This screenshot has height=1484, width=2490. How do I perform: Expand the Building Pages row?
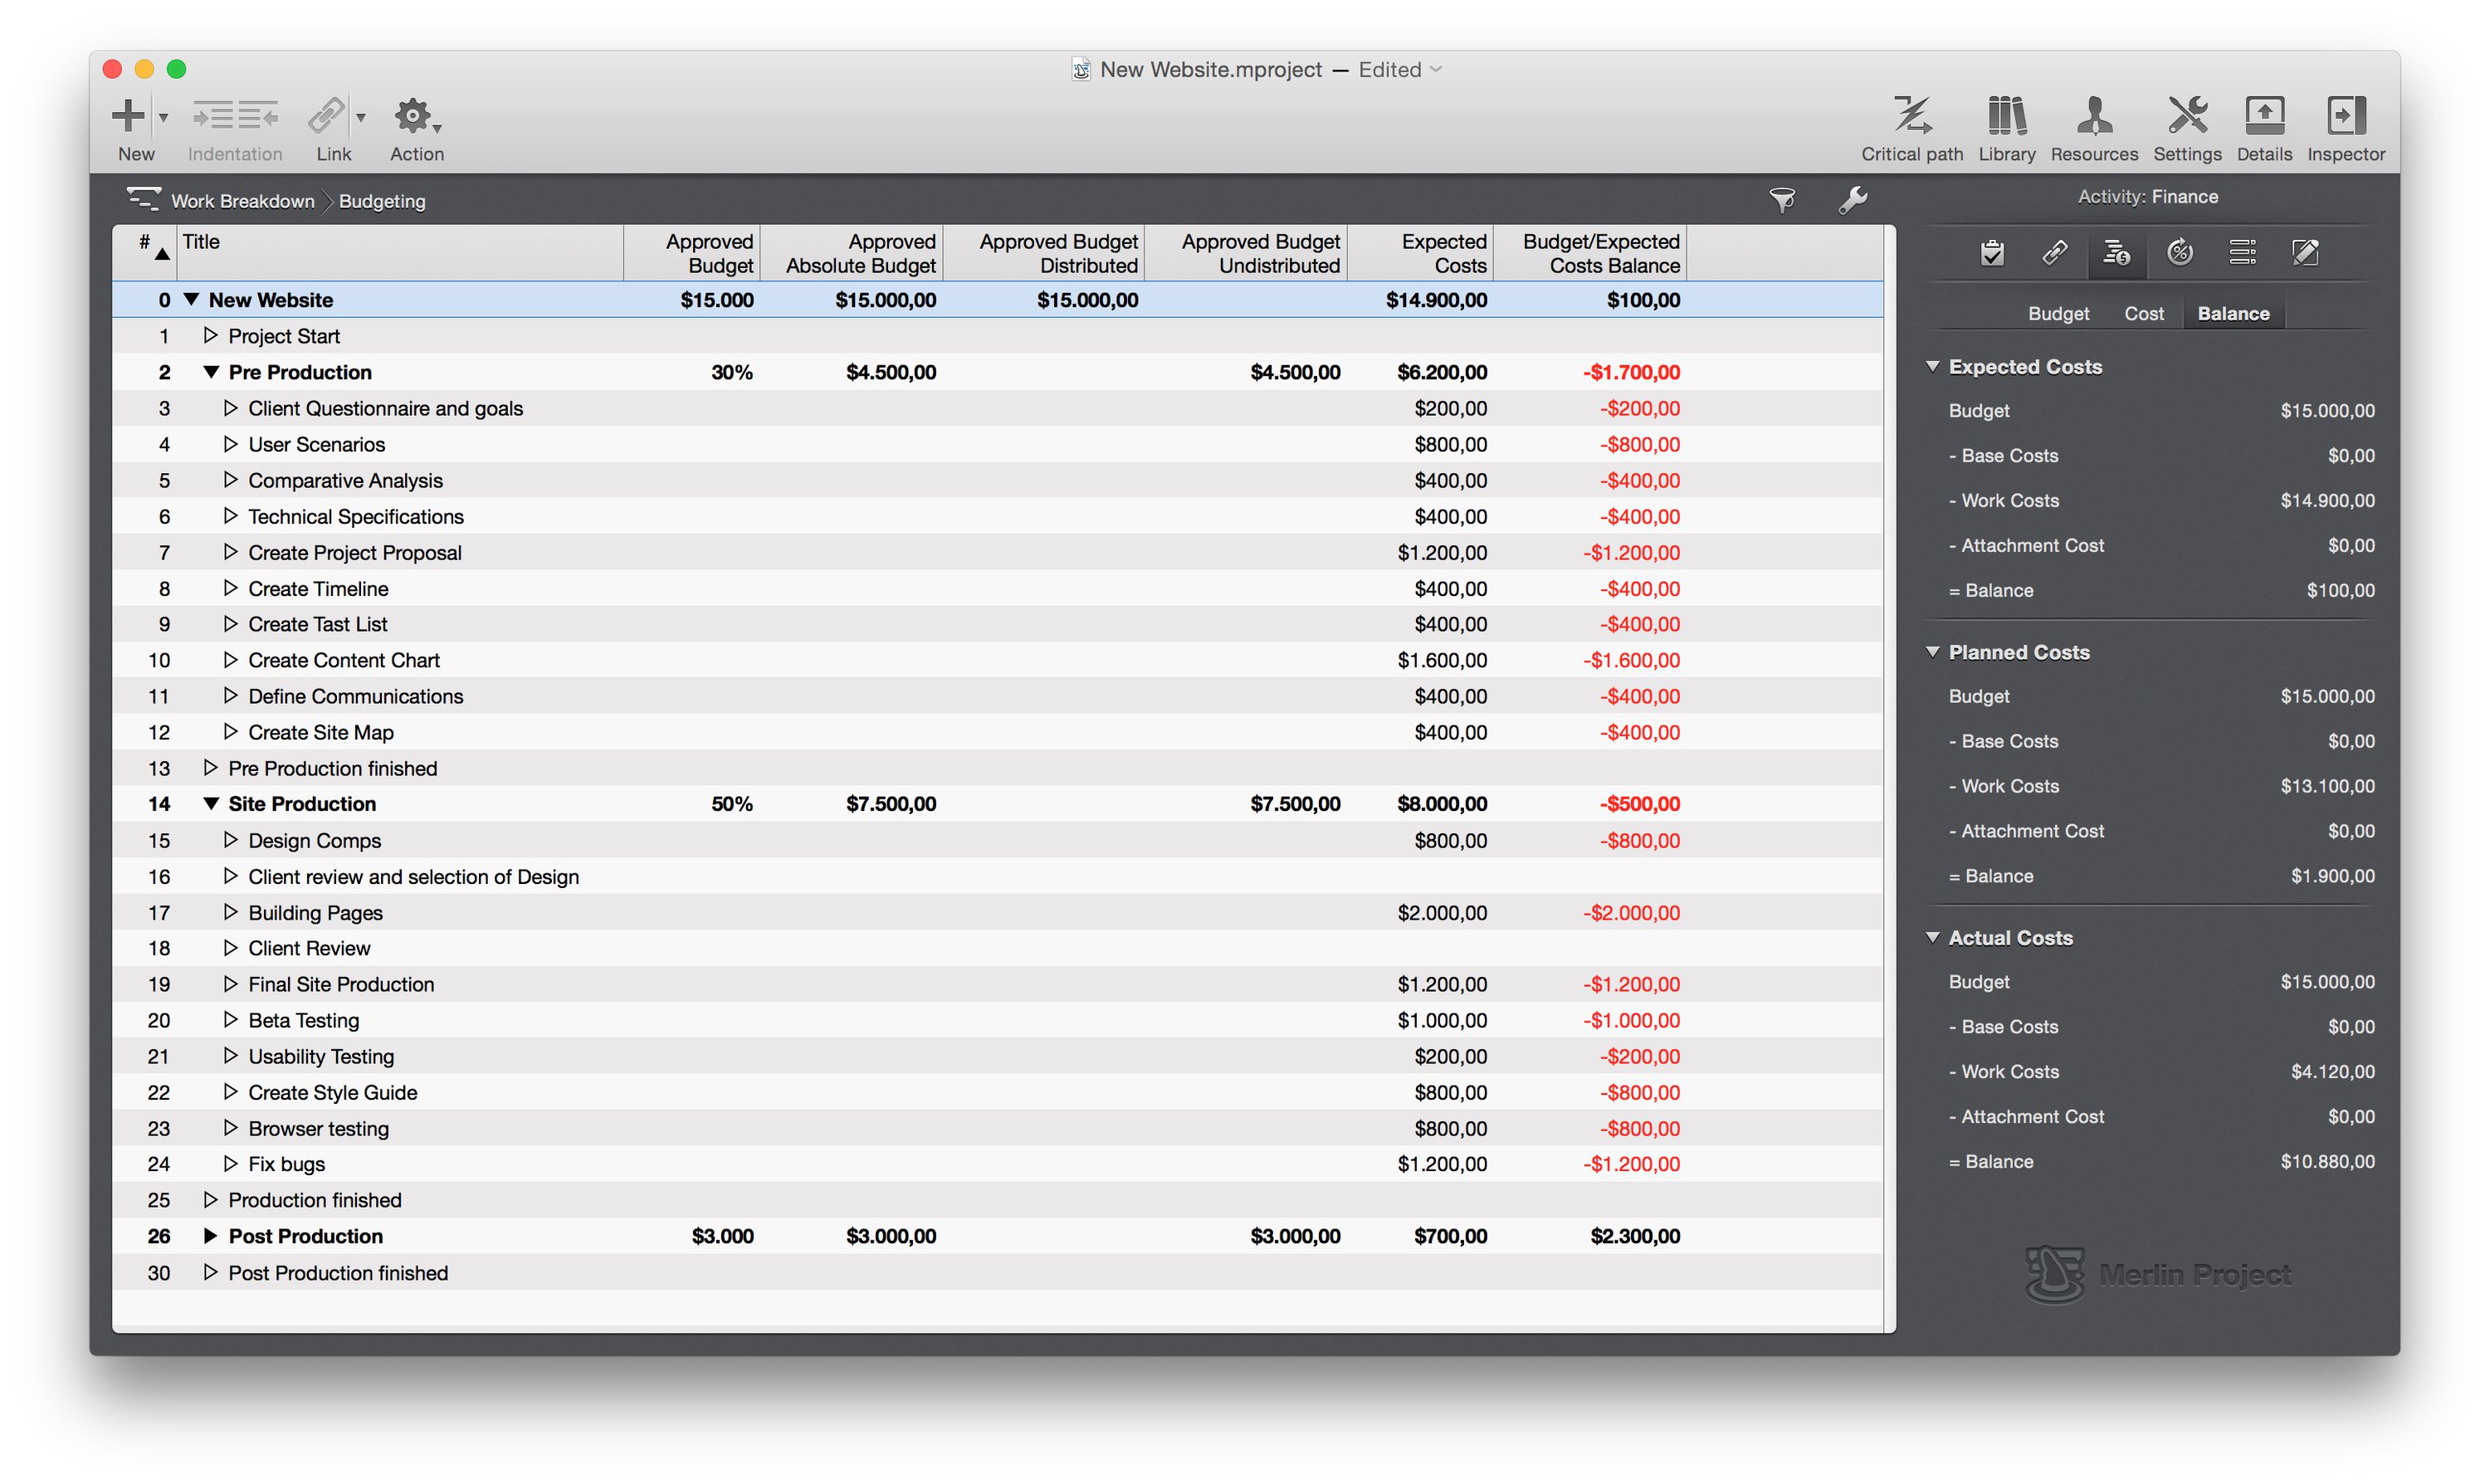pos(231,912)
